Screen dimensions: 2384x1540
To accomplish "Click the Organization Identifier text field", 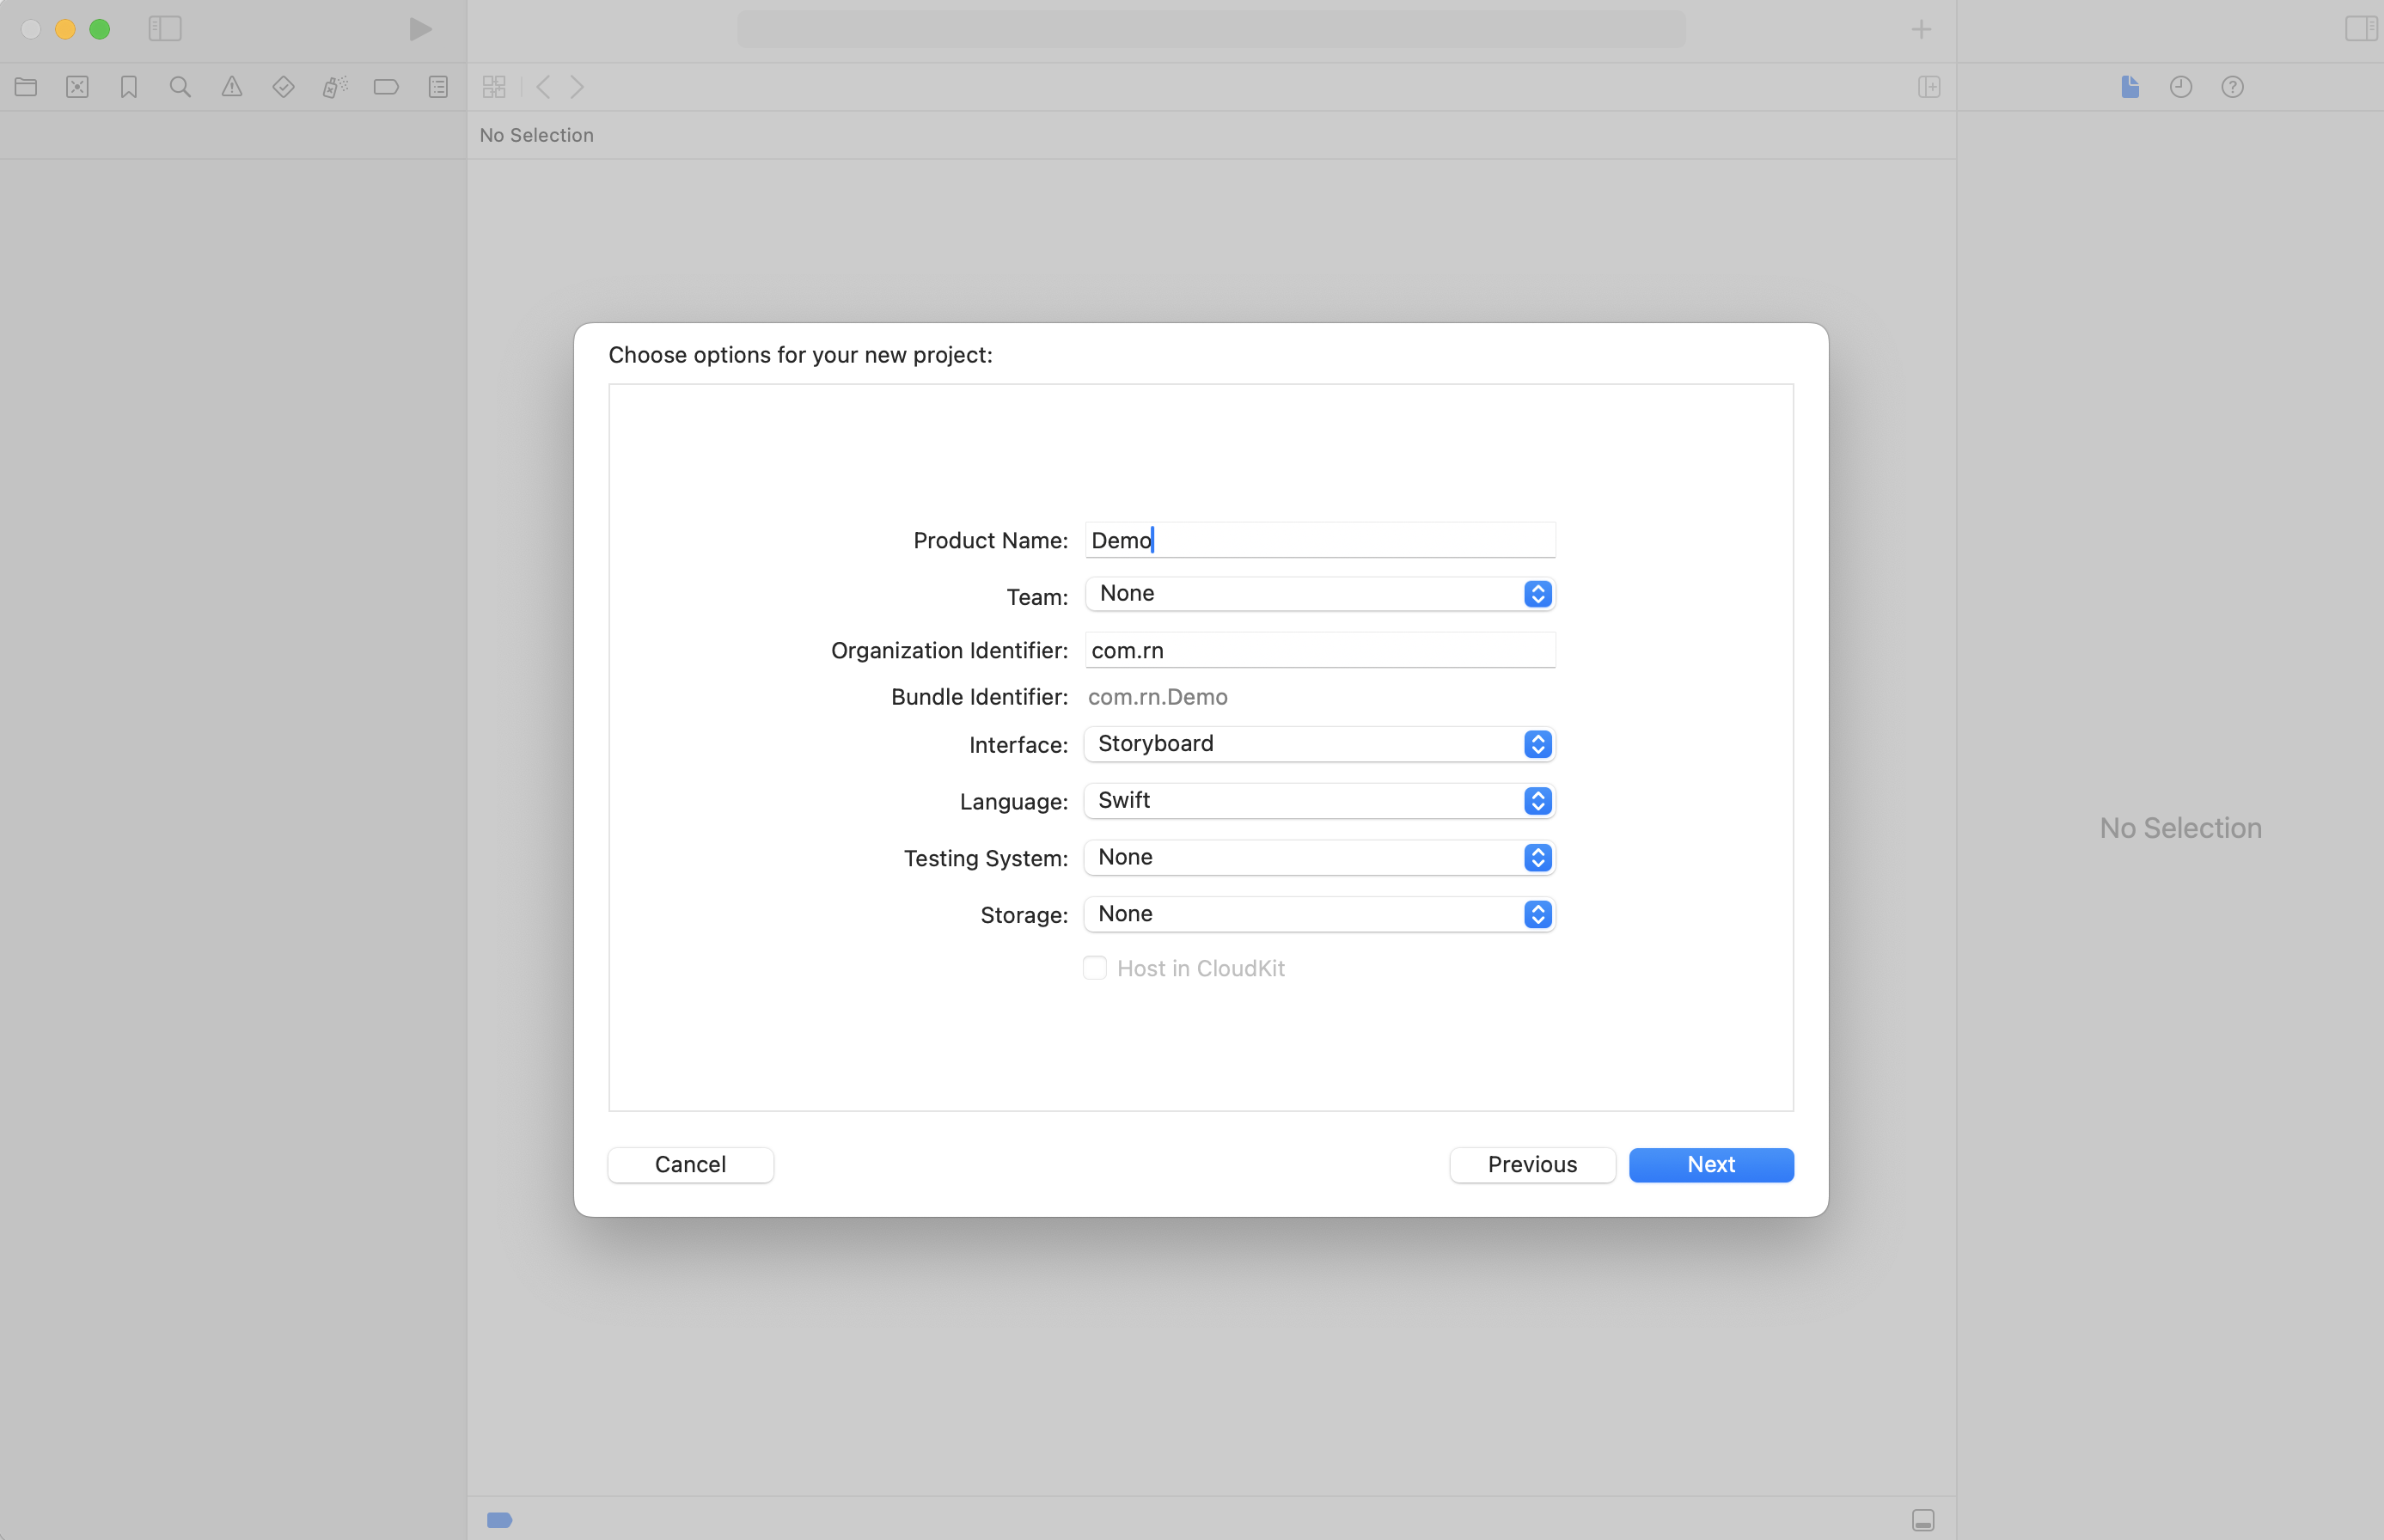I will click(1320, 650).
